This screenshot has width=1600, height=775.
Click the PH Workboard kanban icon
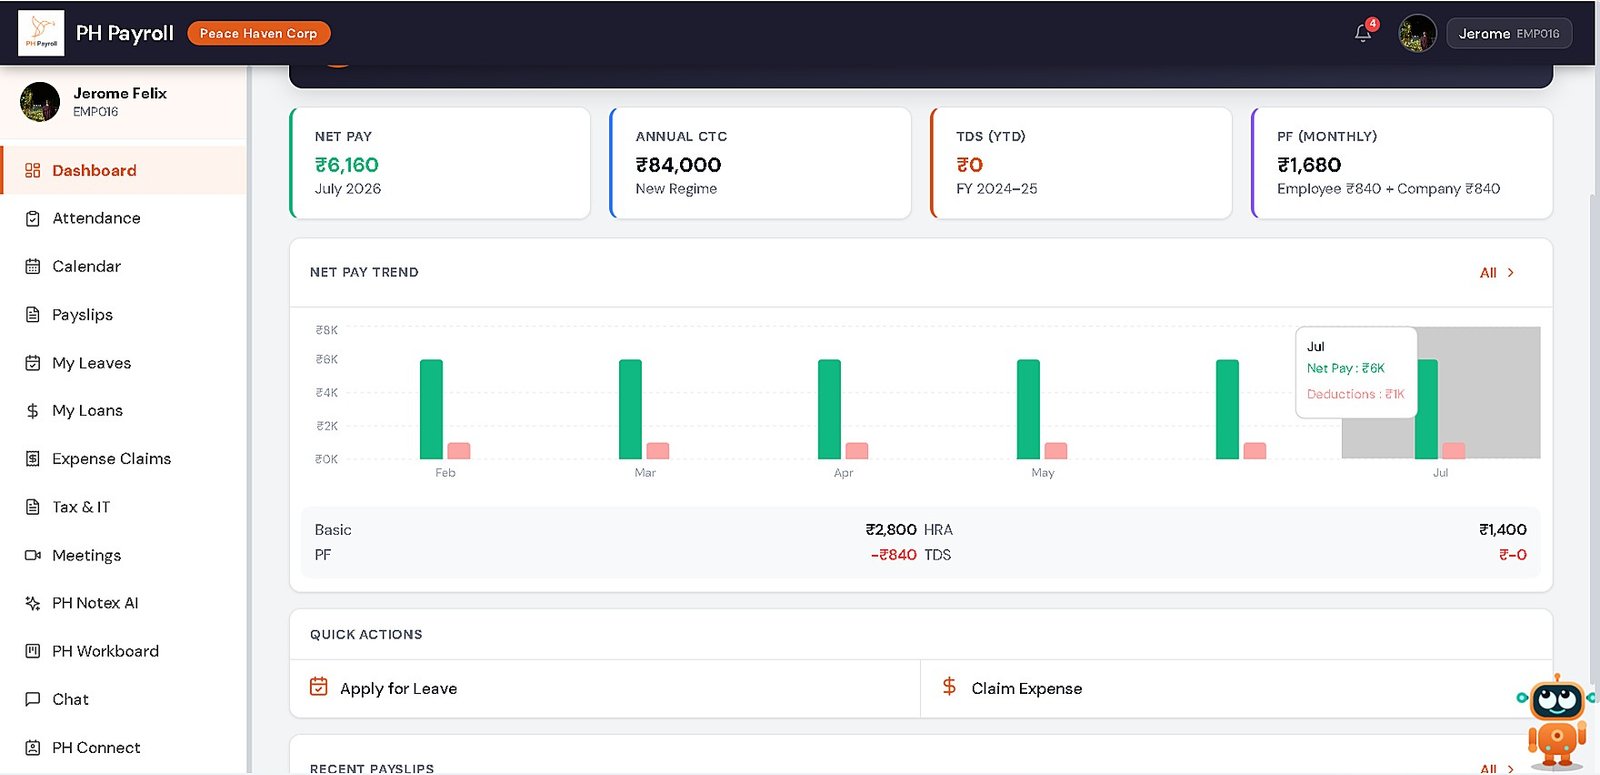(33, 651)
